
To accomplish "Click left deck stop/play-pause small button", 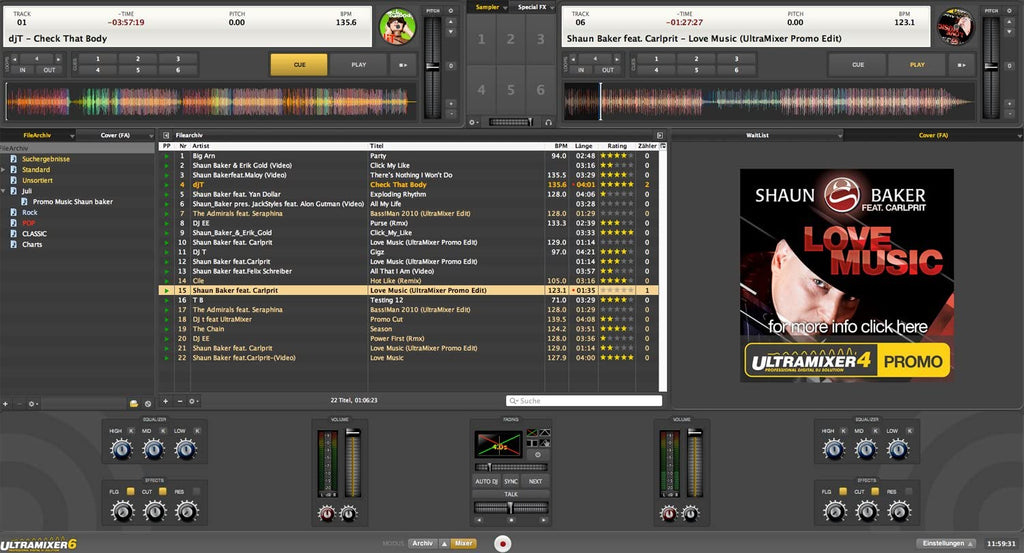I will [403, 65].
